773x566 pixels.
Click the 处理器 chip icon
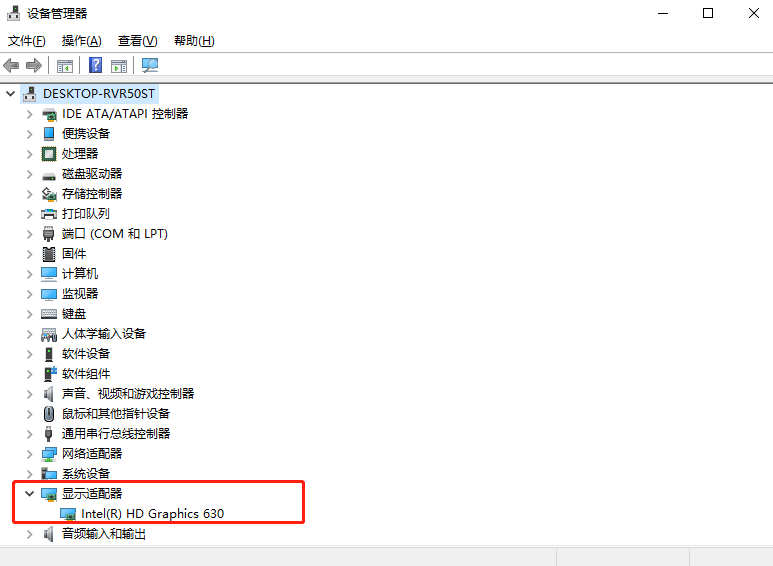pyautogui.click(x=49, y=154)
